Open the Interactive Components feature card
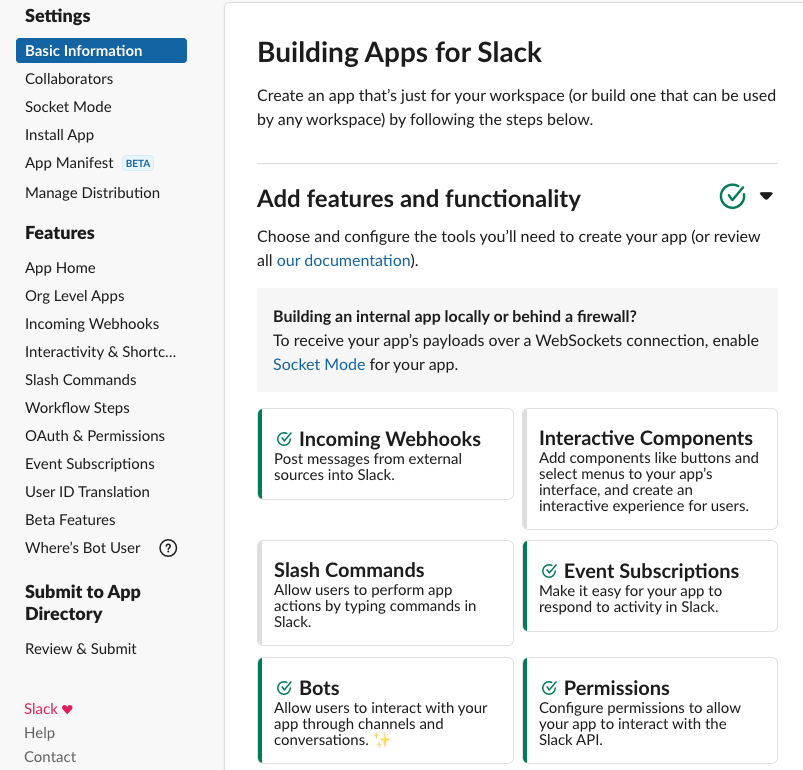 point(650,469)
